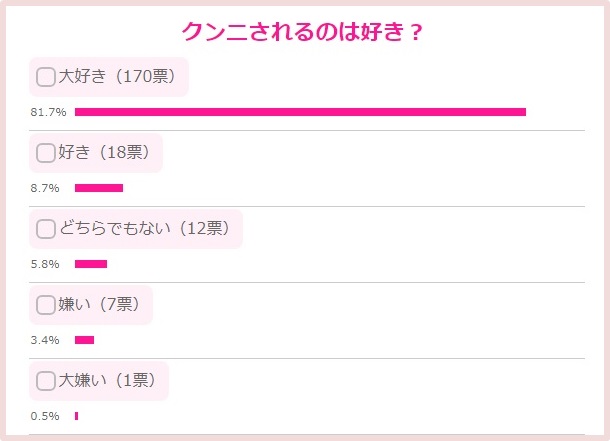Click the 5.8% percentage text
Image resolution: width=610 pixels, height=441 pixels.
click(45, 264)
